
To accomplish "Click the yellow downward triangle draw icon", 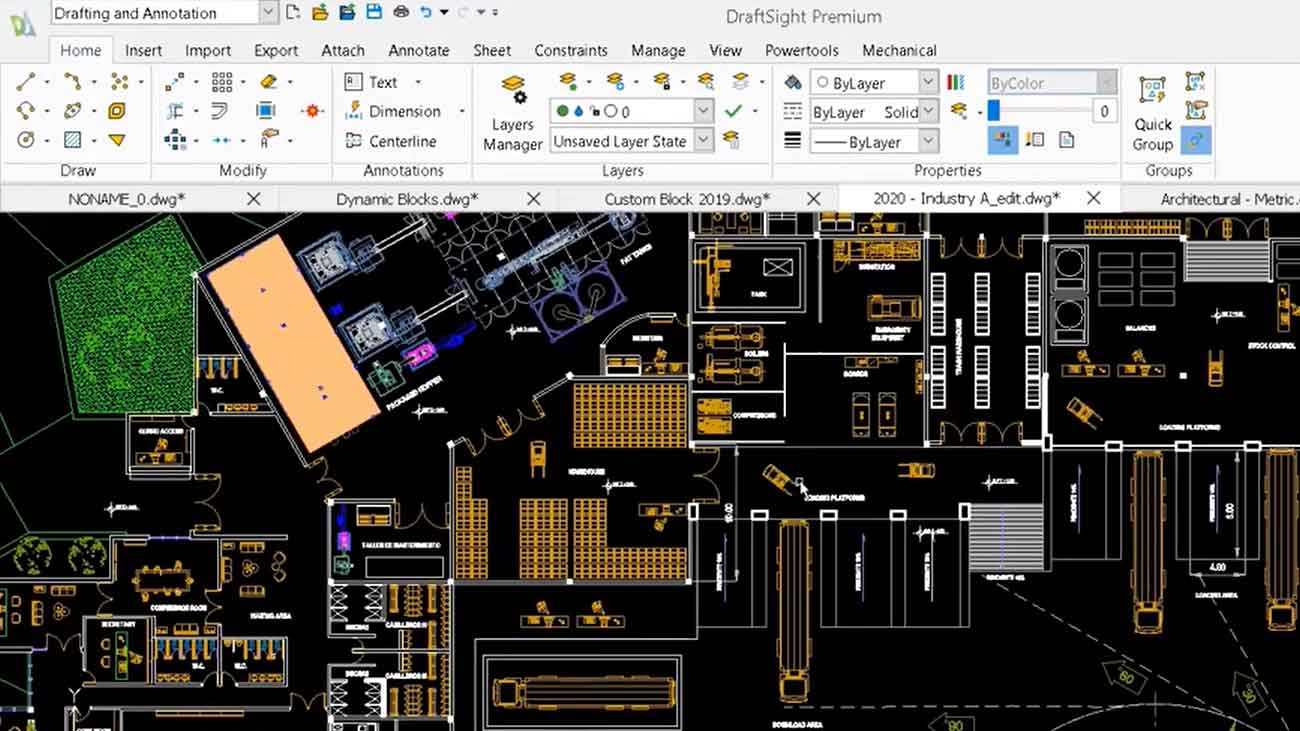I will (x=117, y=140).
